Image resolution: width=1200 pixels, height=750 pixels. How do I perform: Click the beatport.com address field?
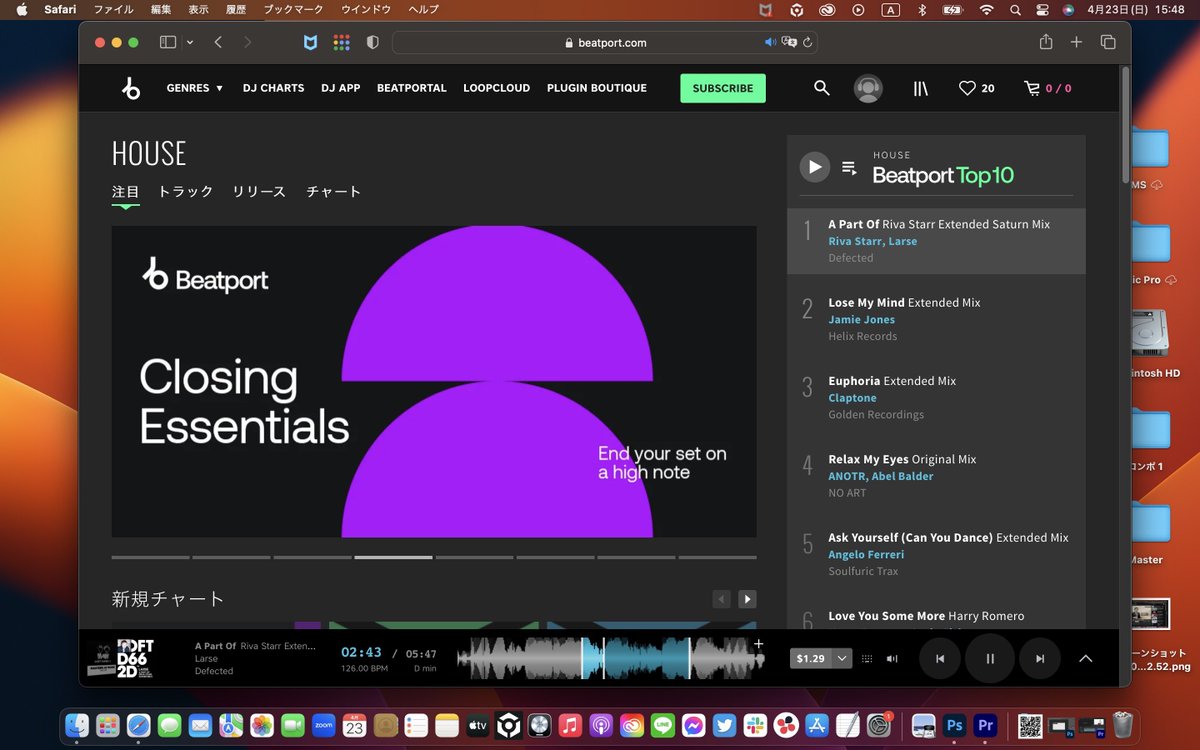[x=605, y=43]
